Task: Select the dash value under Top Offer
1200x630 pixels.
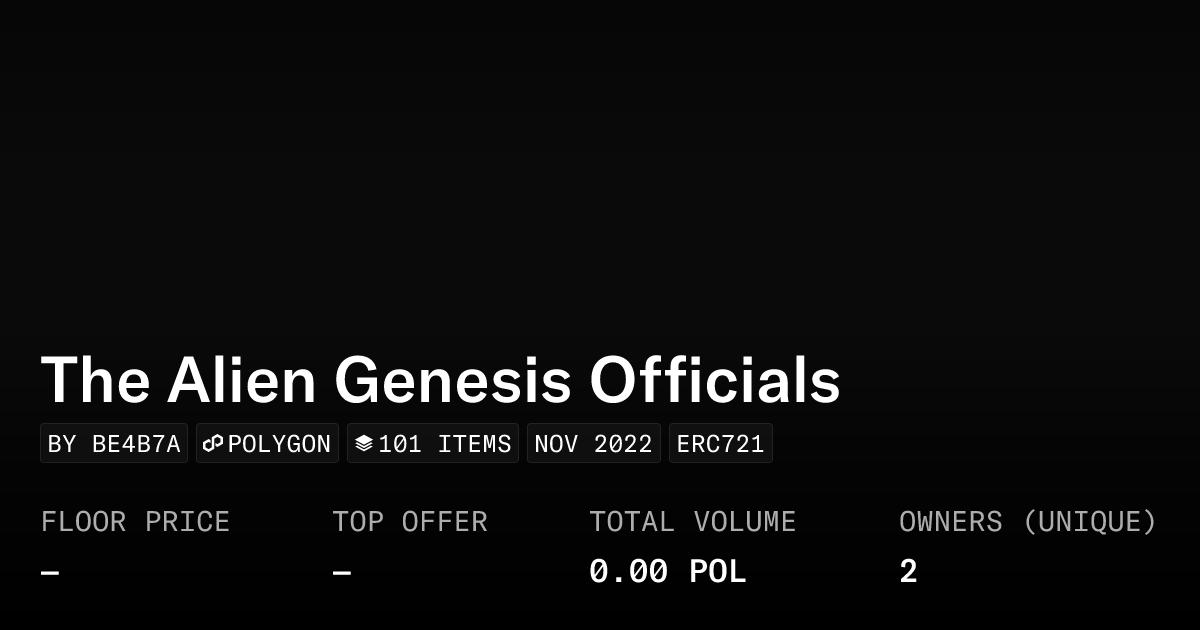Action: (341, 573)
